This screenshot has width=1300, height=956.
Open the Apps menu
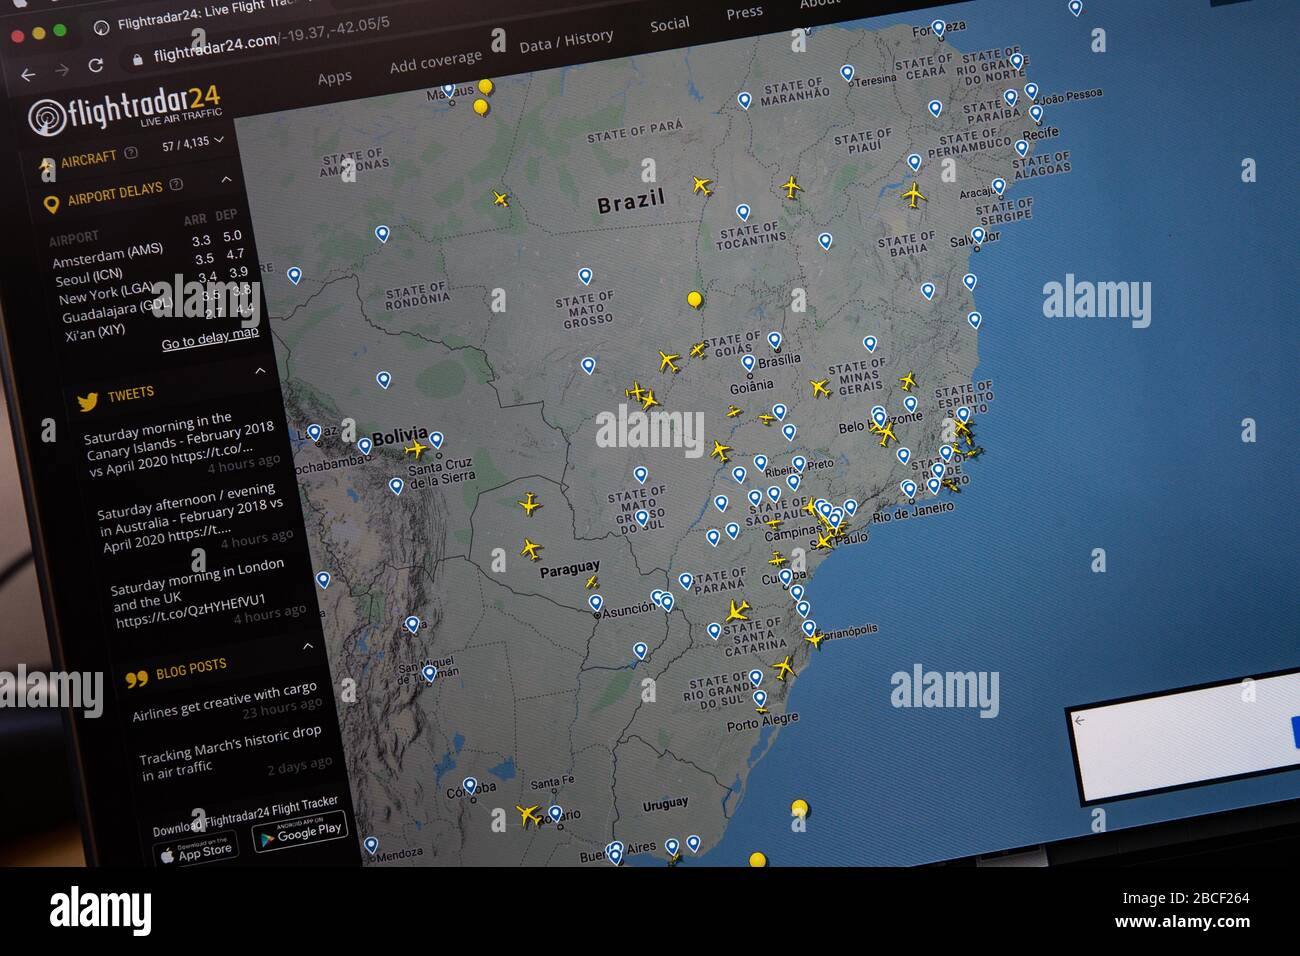tap(335, 78)
